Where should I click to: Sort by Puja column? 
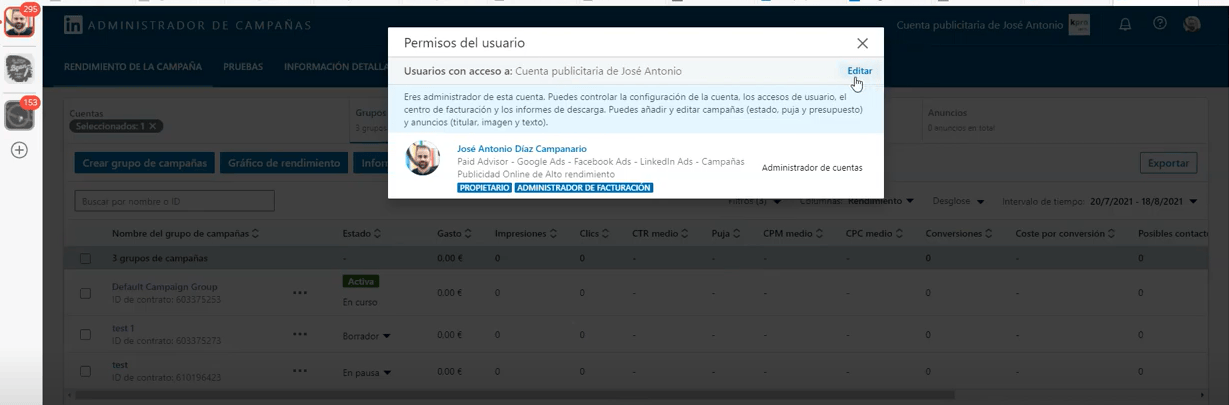726,234
